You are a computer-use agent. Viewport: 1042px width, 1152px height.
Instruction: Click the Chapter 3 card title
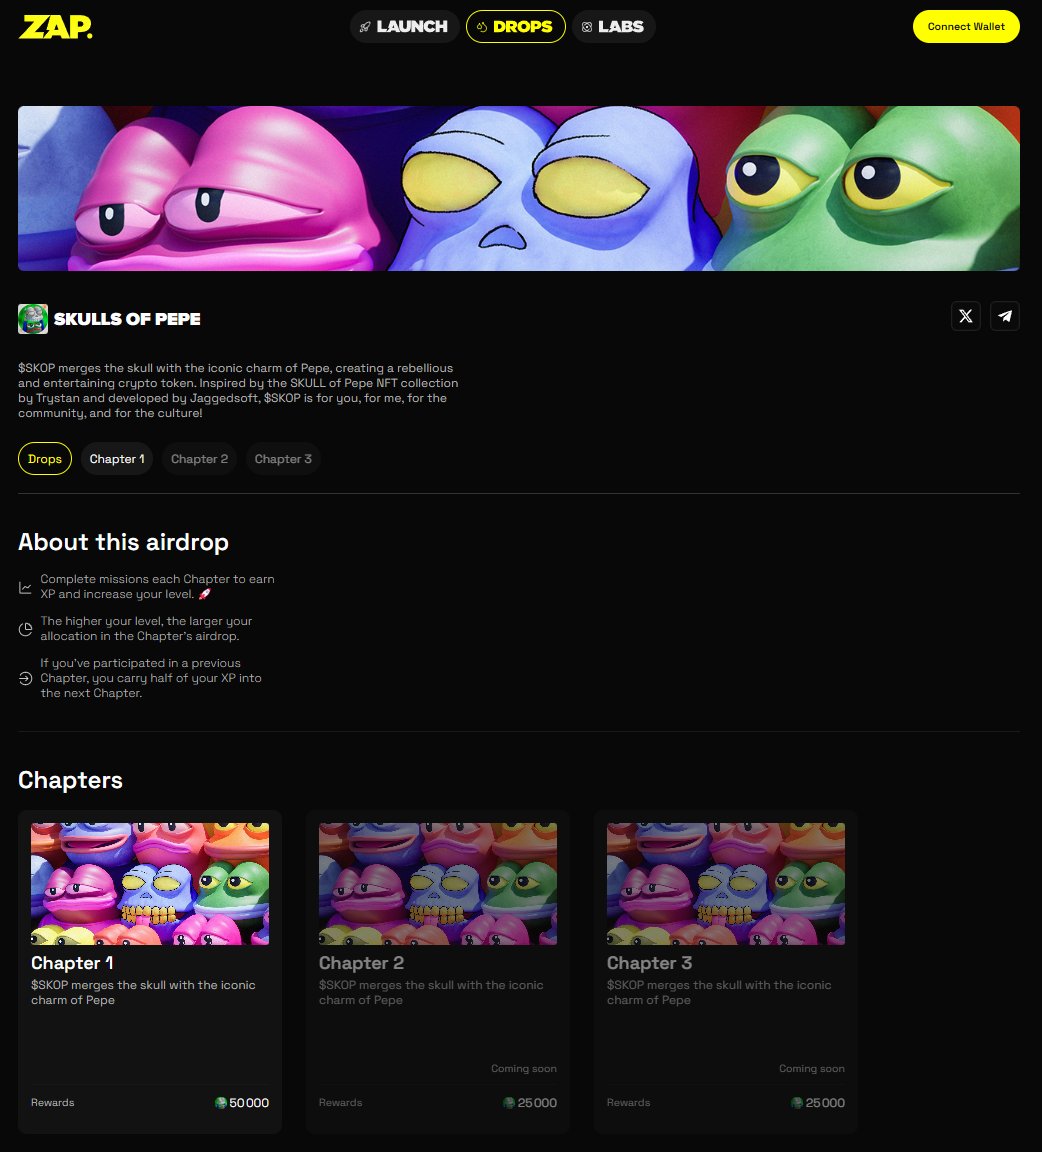click(x=650, y=962)
